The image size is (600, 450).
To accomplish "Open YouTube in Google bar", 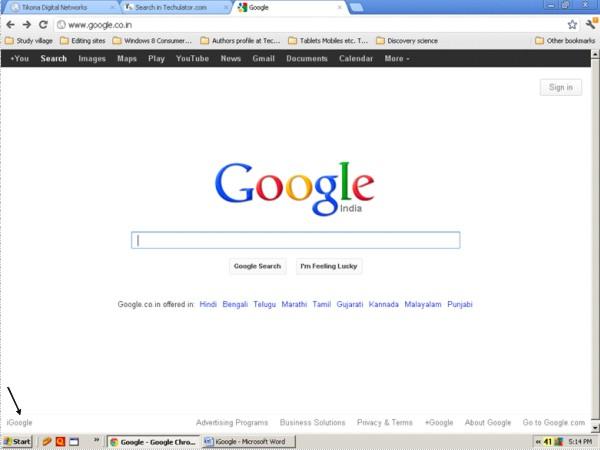I will (192, 59).
